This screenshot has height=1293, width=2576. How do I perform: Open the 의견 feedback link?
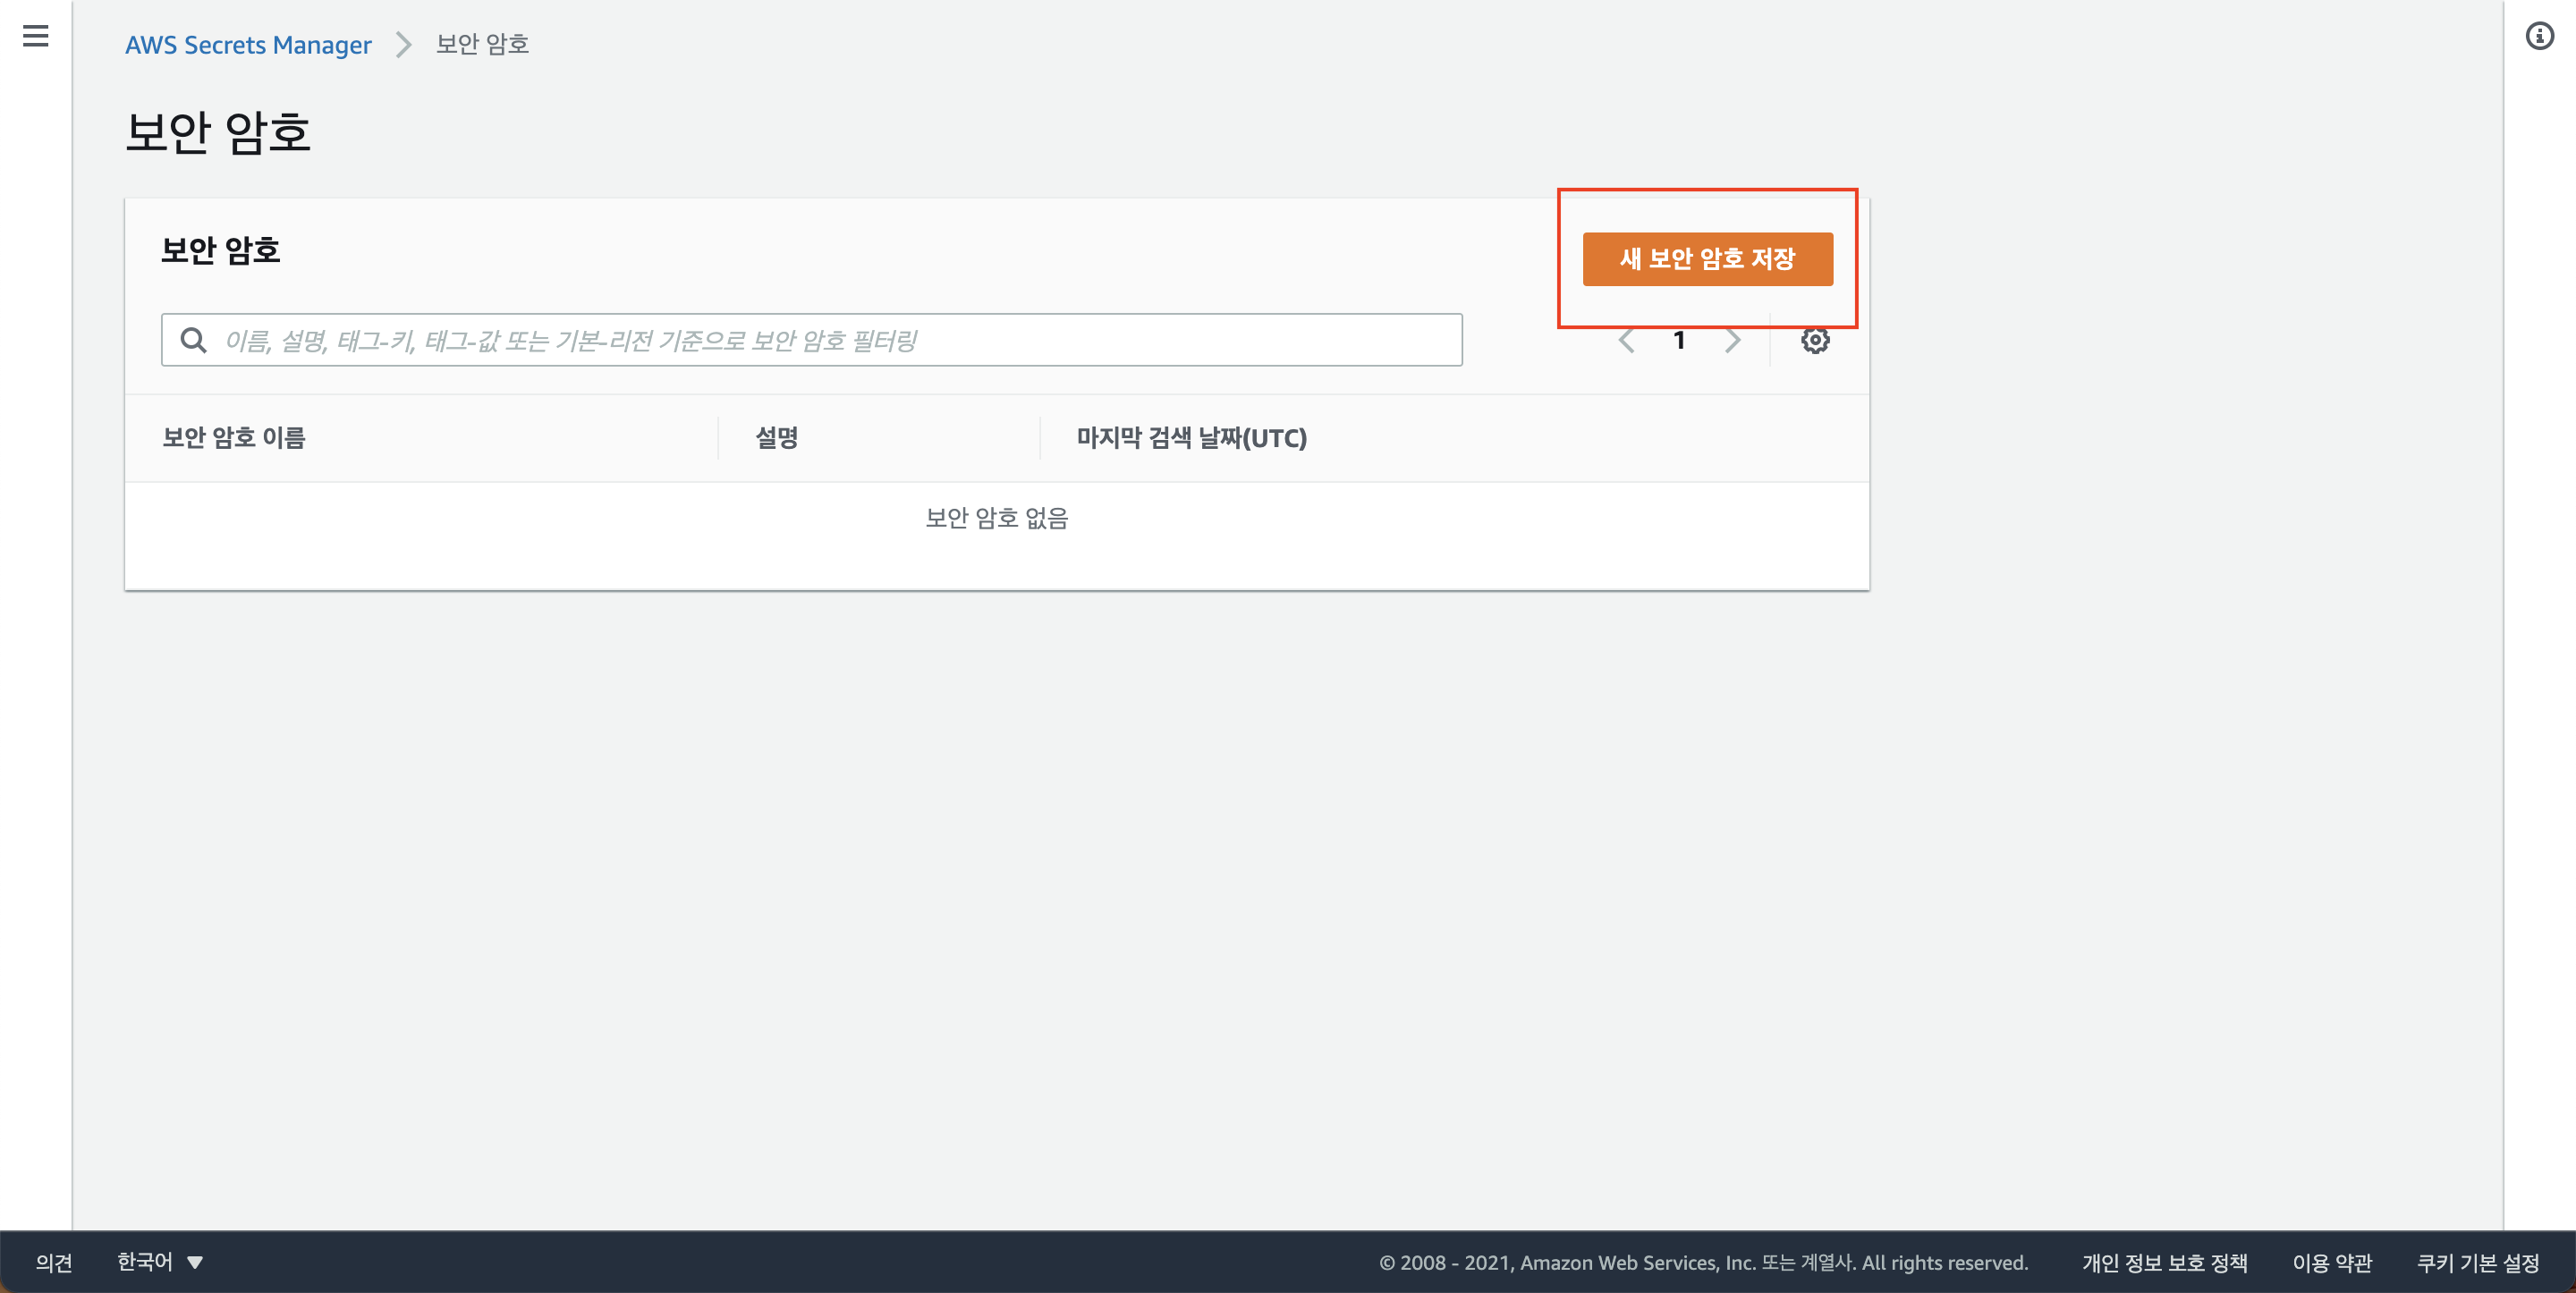point(54,1263)
